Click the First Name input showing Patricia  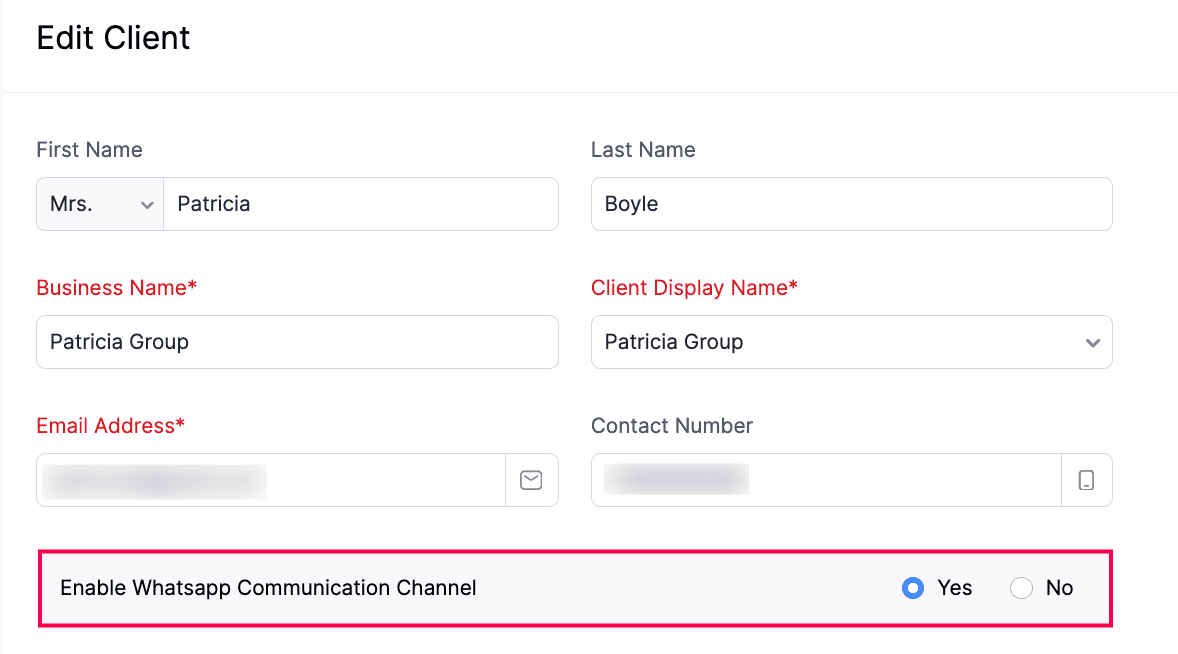360,204
